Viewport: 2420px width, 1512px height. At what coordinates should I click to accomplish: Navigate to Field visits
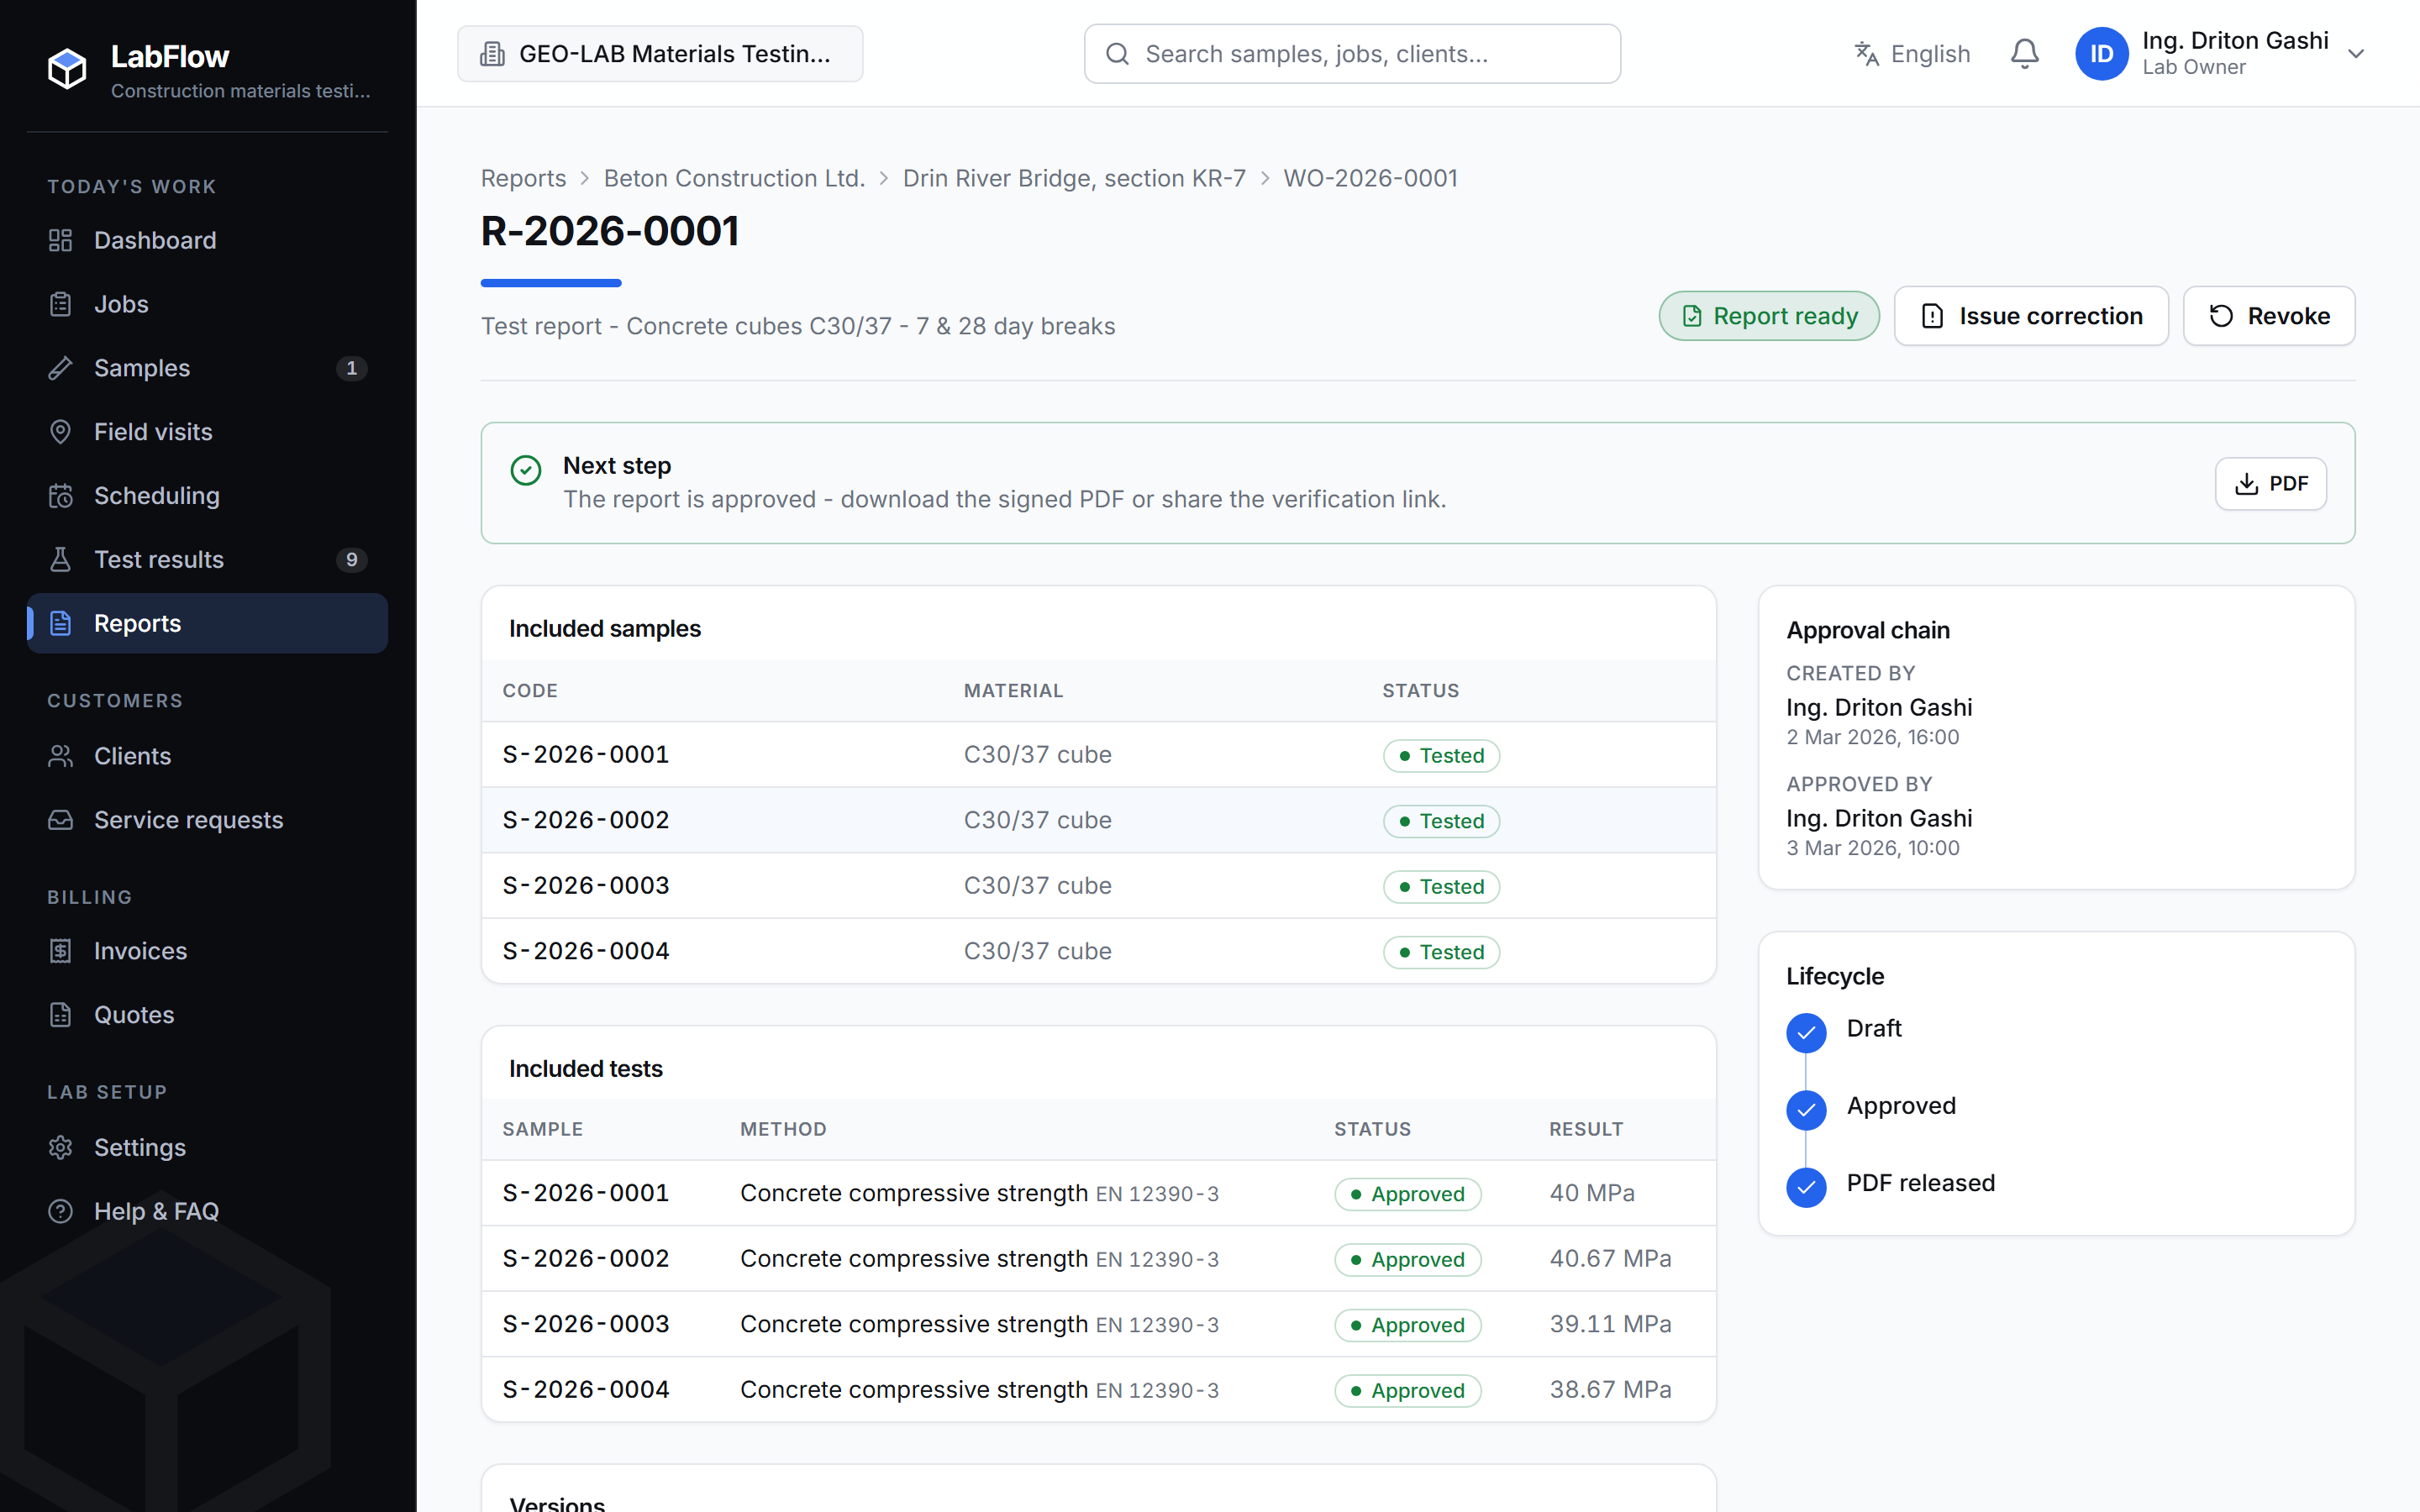[207, 432]
